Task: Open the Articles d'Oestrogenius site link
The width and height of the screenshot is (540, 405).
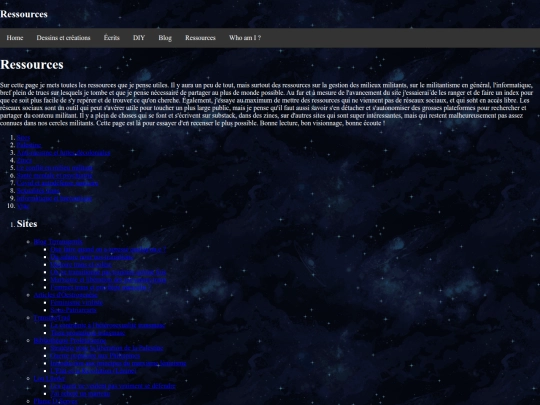Action: pyautogui.click(x=66, y=295)
